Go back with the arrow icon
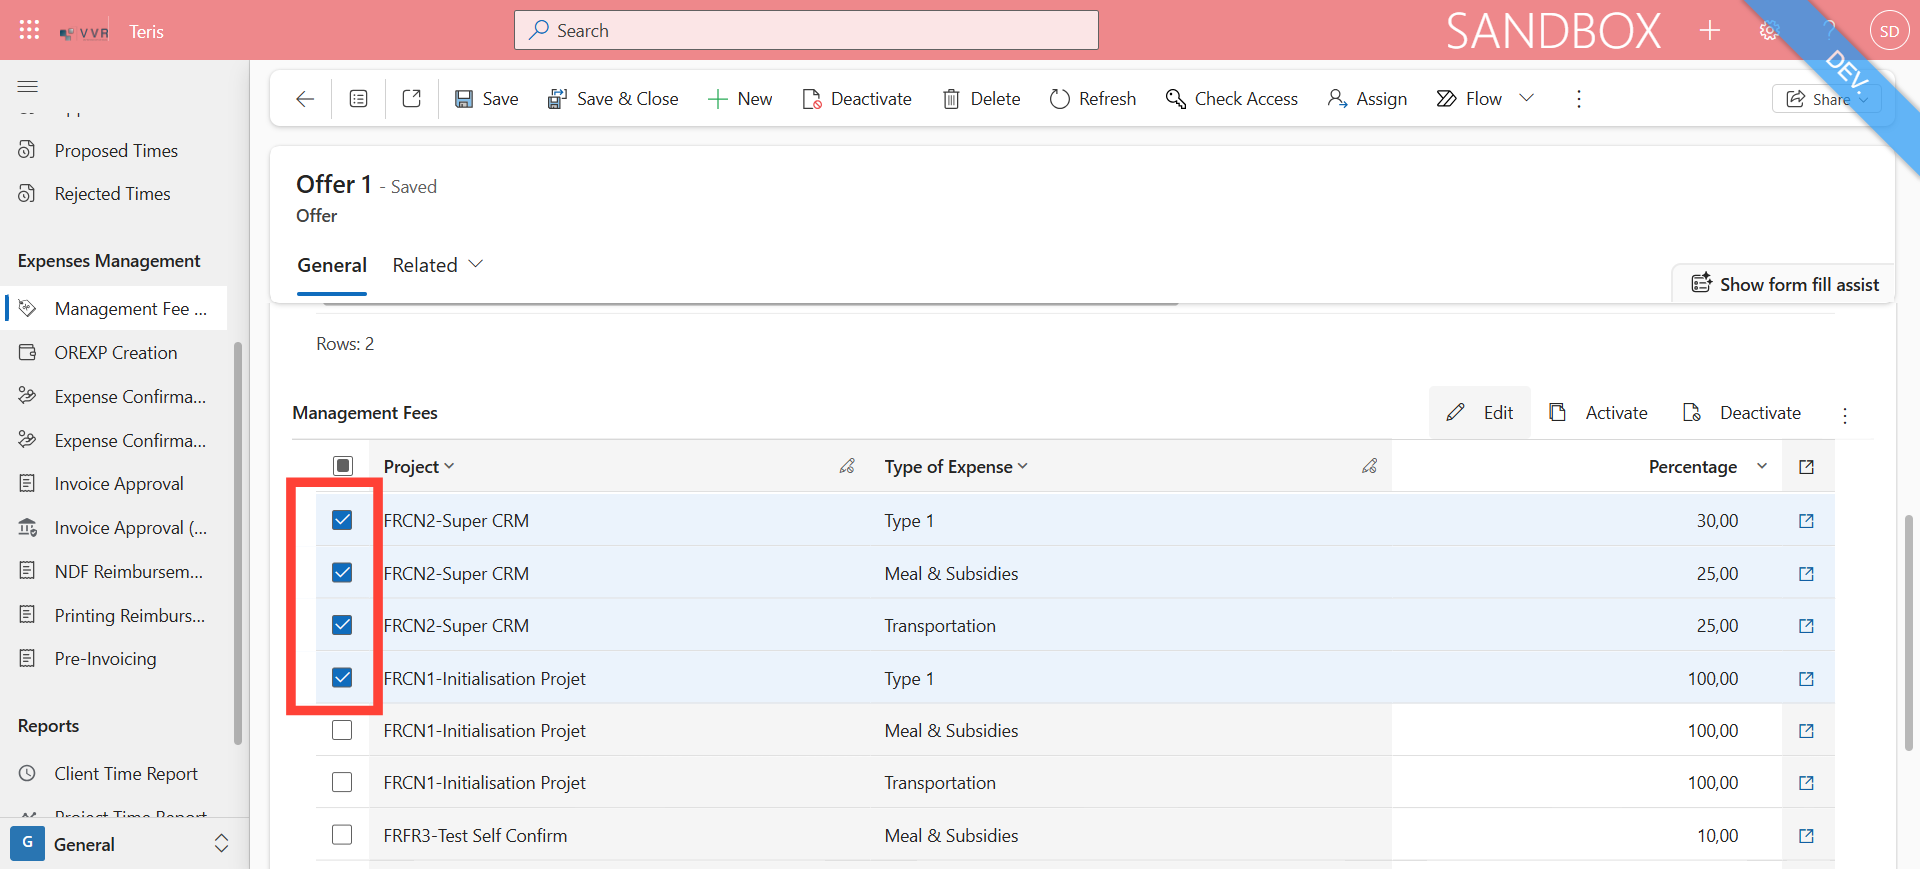 305,99
